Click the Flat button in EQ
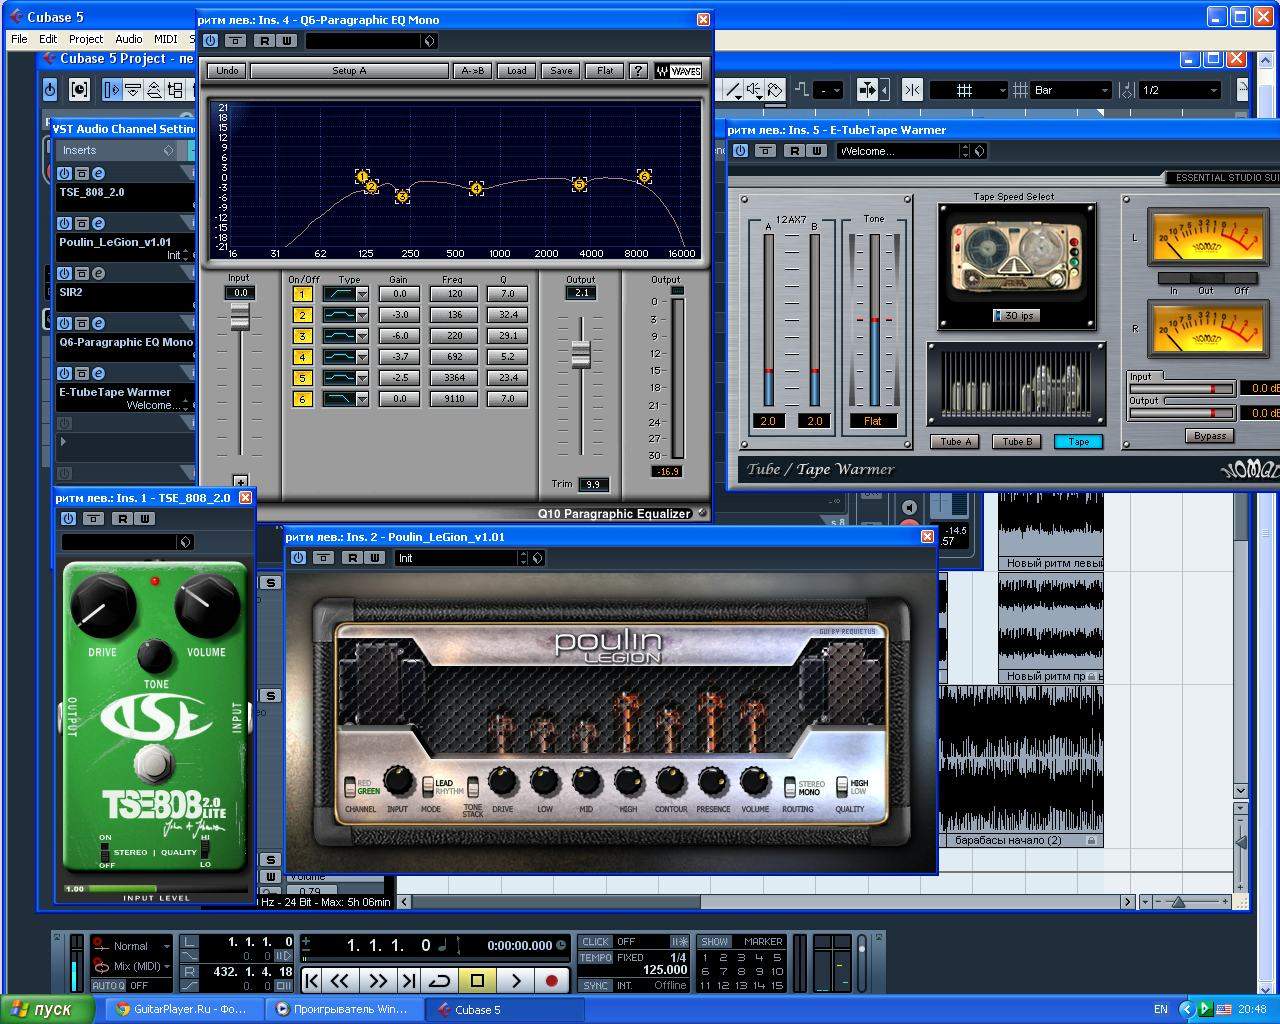 [605, 71]
